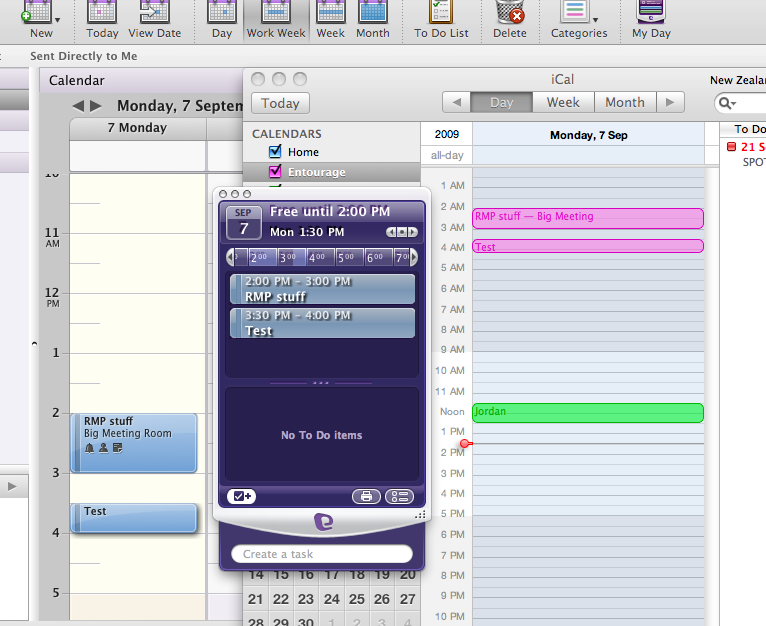Click the My Day resize grip corner
This screenshot has height=626, width=766.
[x=421, y=515]
